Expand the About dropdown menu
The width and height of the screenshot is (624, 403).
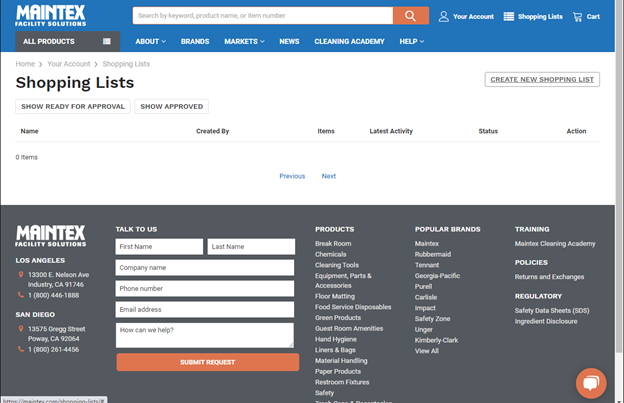pos(150,41)
